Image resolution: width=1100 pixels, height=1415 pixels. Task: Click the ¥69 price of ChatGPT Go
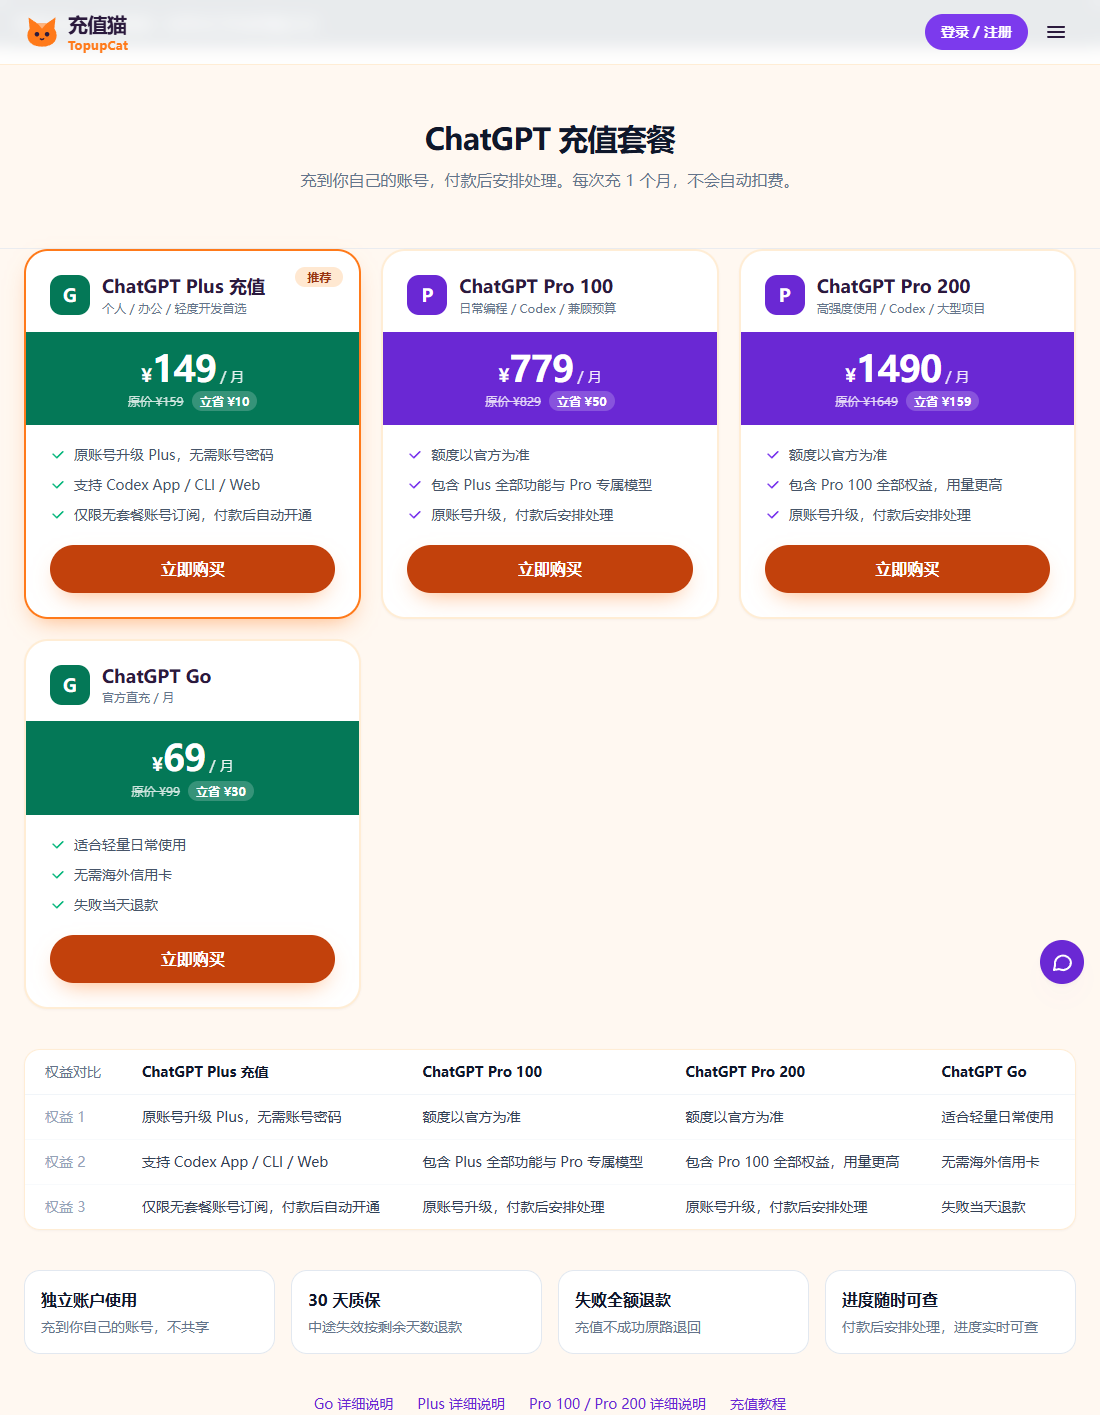[x=179, y=758]
